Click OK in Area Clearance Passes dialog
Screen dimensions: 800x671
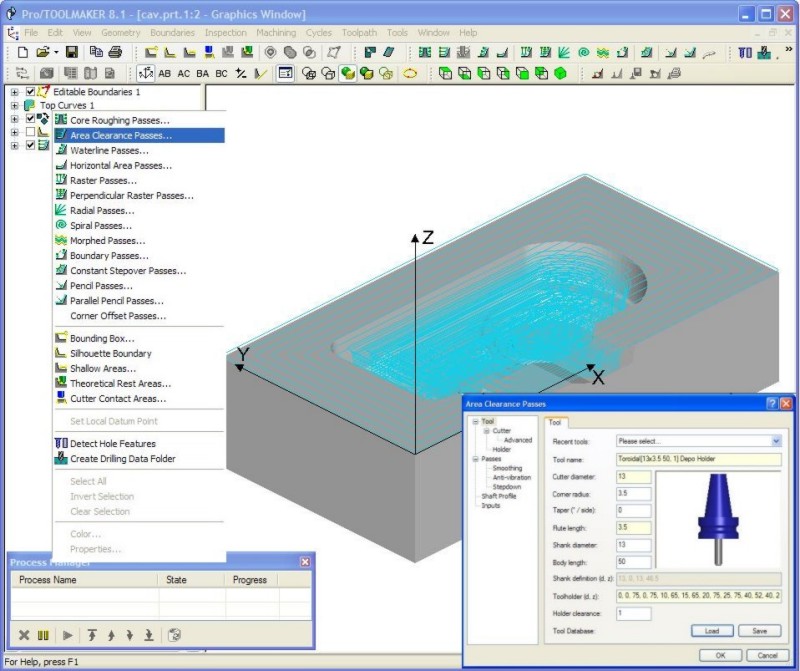point(720,655)
